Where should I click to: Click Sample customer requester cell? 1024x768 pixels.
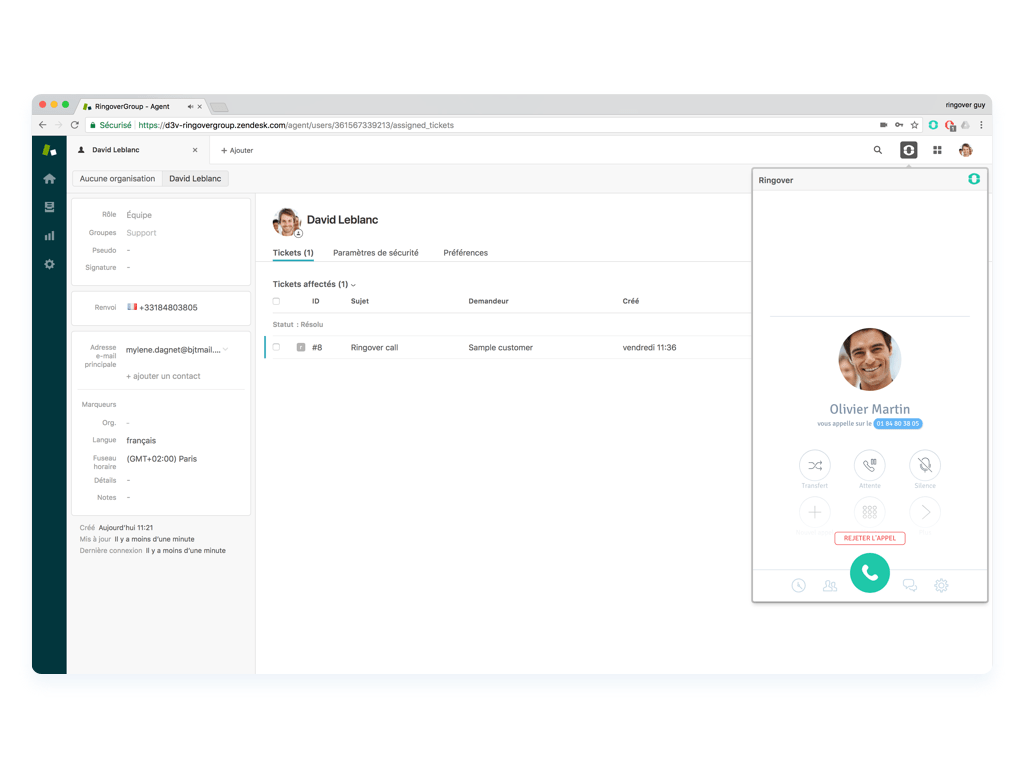pyautogui.click(x=500, y=347)
